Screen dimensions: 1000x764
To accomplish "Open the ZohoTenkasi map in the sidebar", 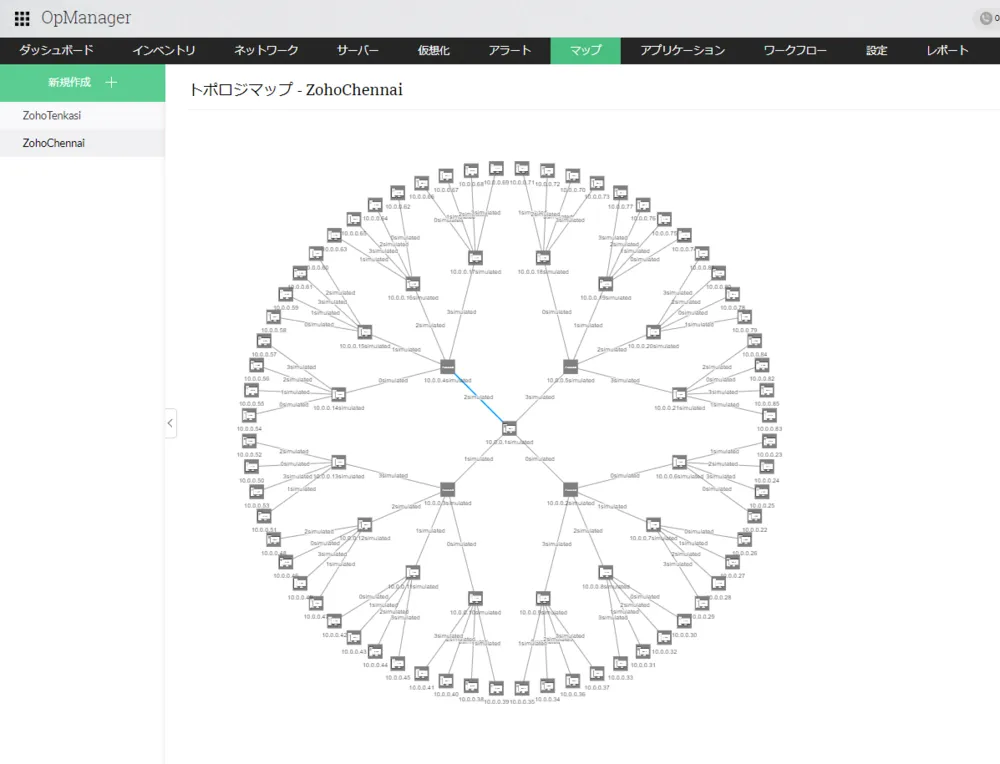I will pos(52,116).
